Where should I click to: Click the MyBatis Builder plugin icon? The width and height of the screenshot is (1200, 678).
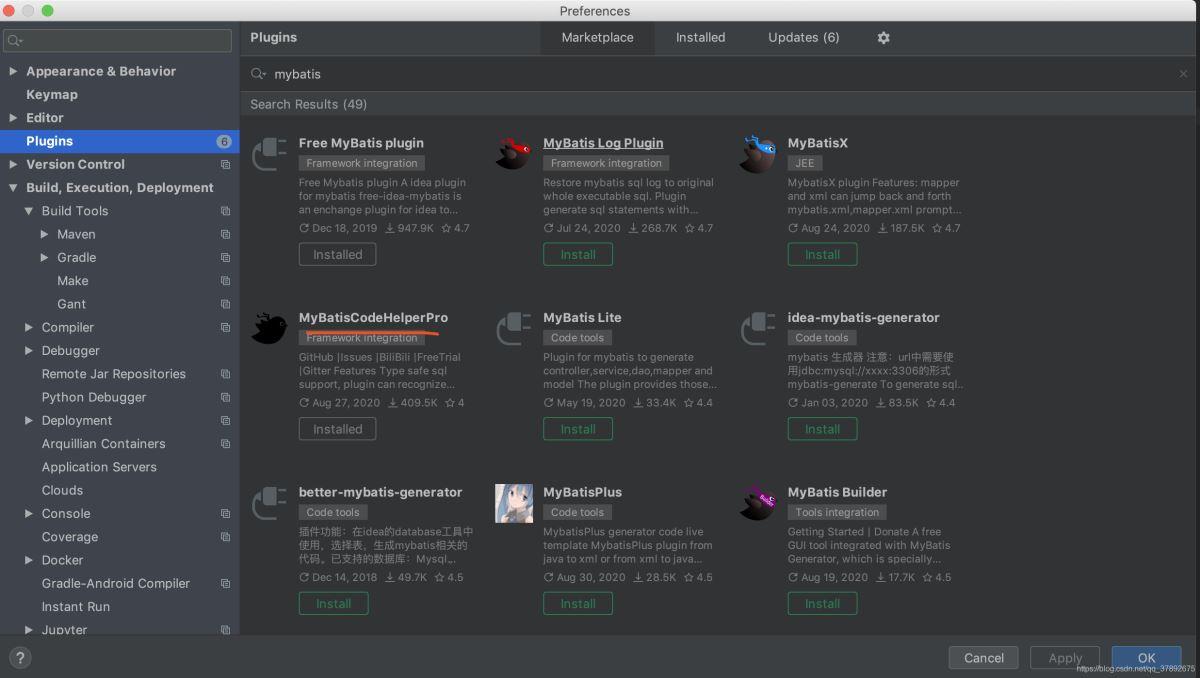tap(758, 502)
